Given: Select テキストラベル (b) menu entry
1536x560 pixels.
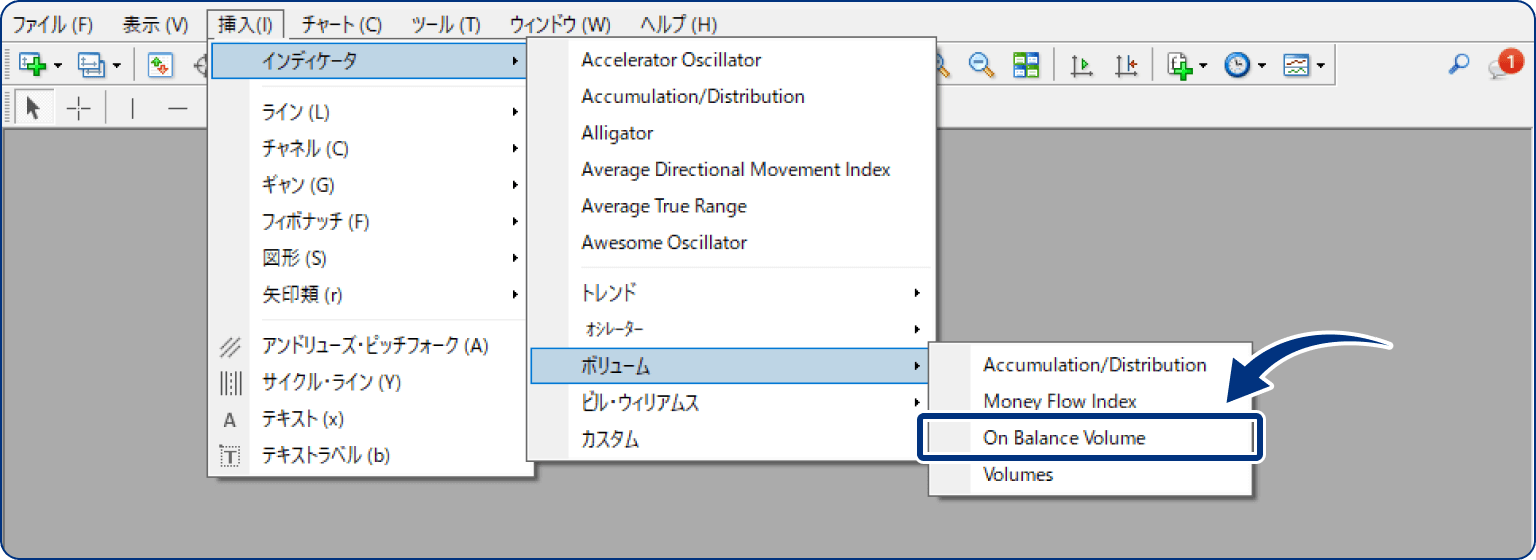Looking at the screenshot, I should point(325,456).
